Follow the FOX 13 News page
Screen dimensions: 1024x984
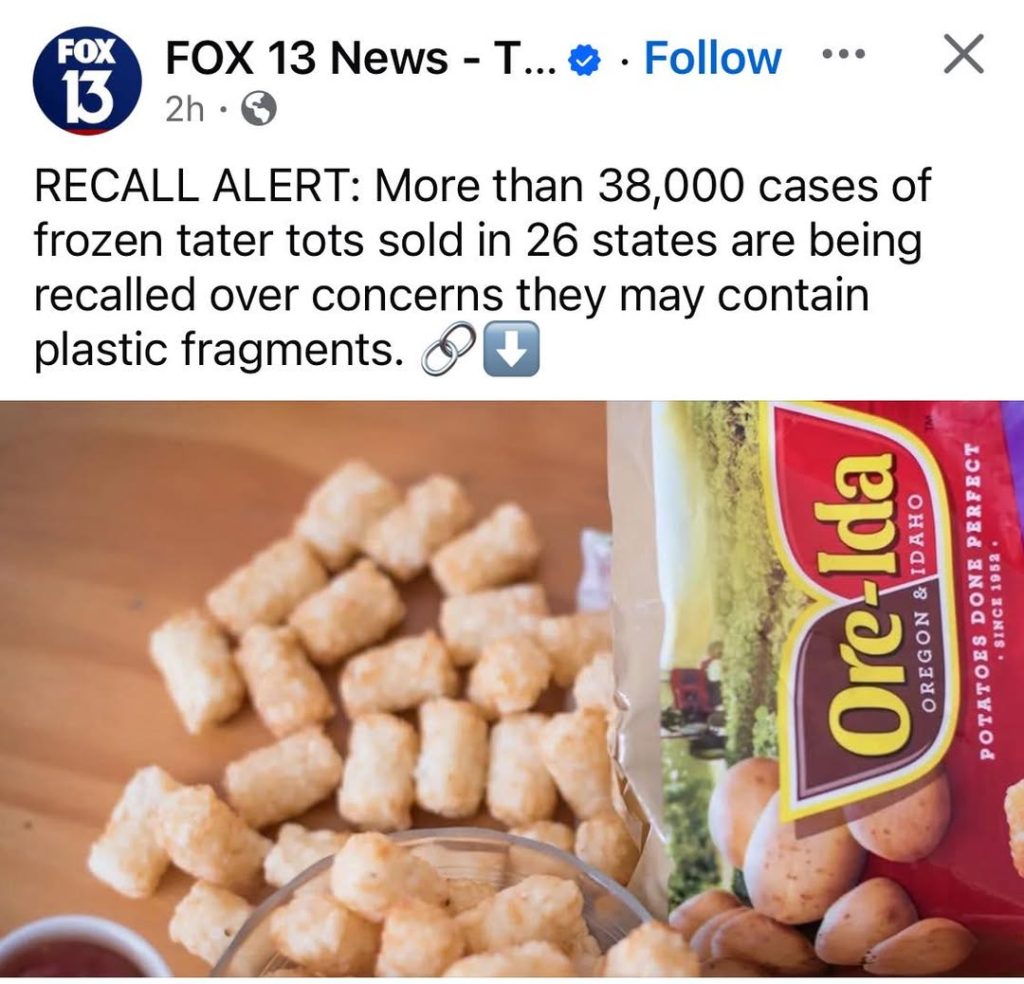[x=712, y=58]
